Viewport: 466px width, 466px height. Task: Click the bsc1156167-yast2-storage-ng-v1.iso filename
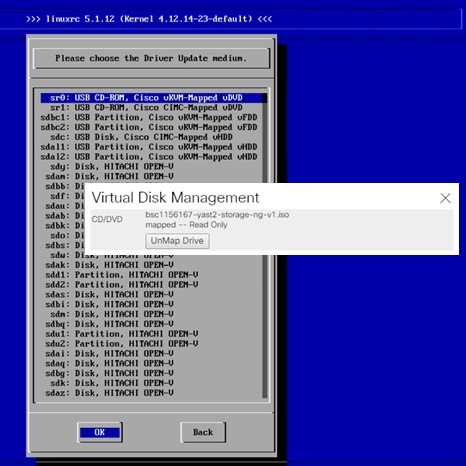[217, 215]
